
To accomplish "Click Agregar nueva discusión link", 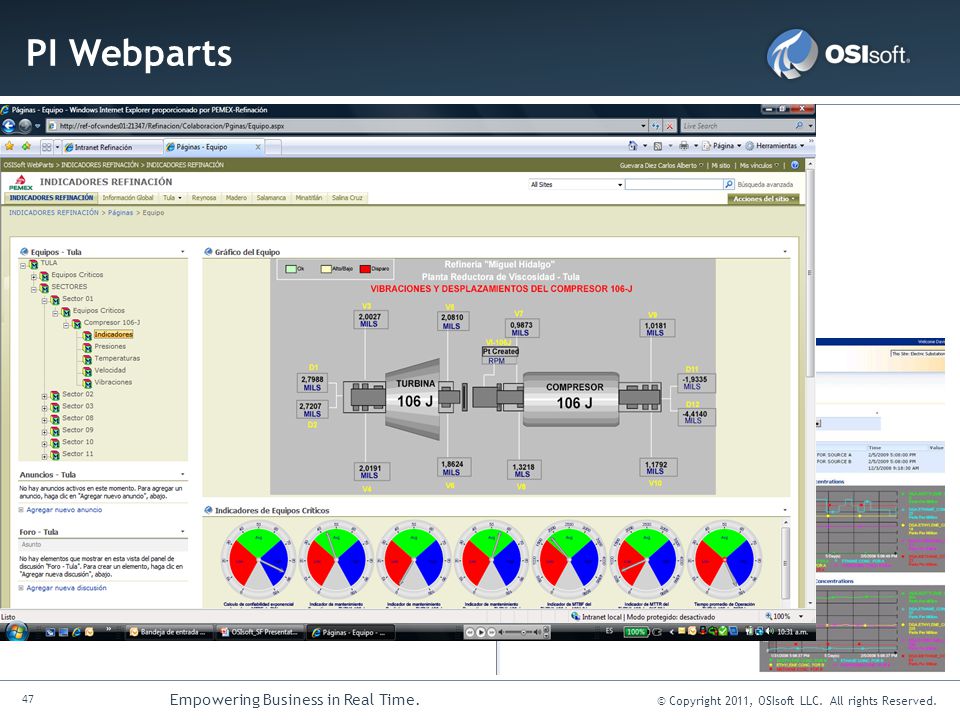I will click(x=66, y=588).
